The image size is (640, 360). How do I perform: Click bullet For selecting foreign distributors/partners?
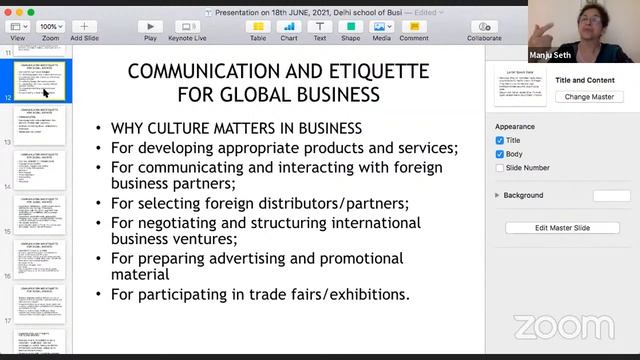click(x=260, y=203)
